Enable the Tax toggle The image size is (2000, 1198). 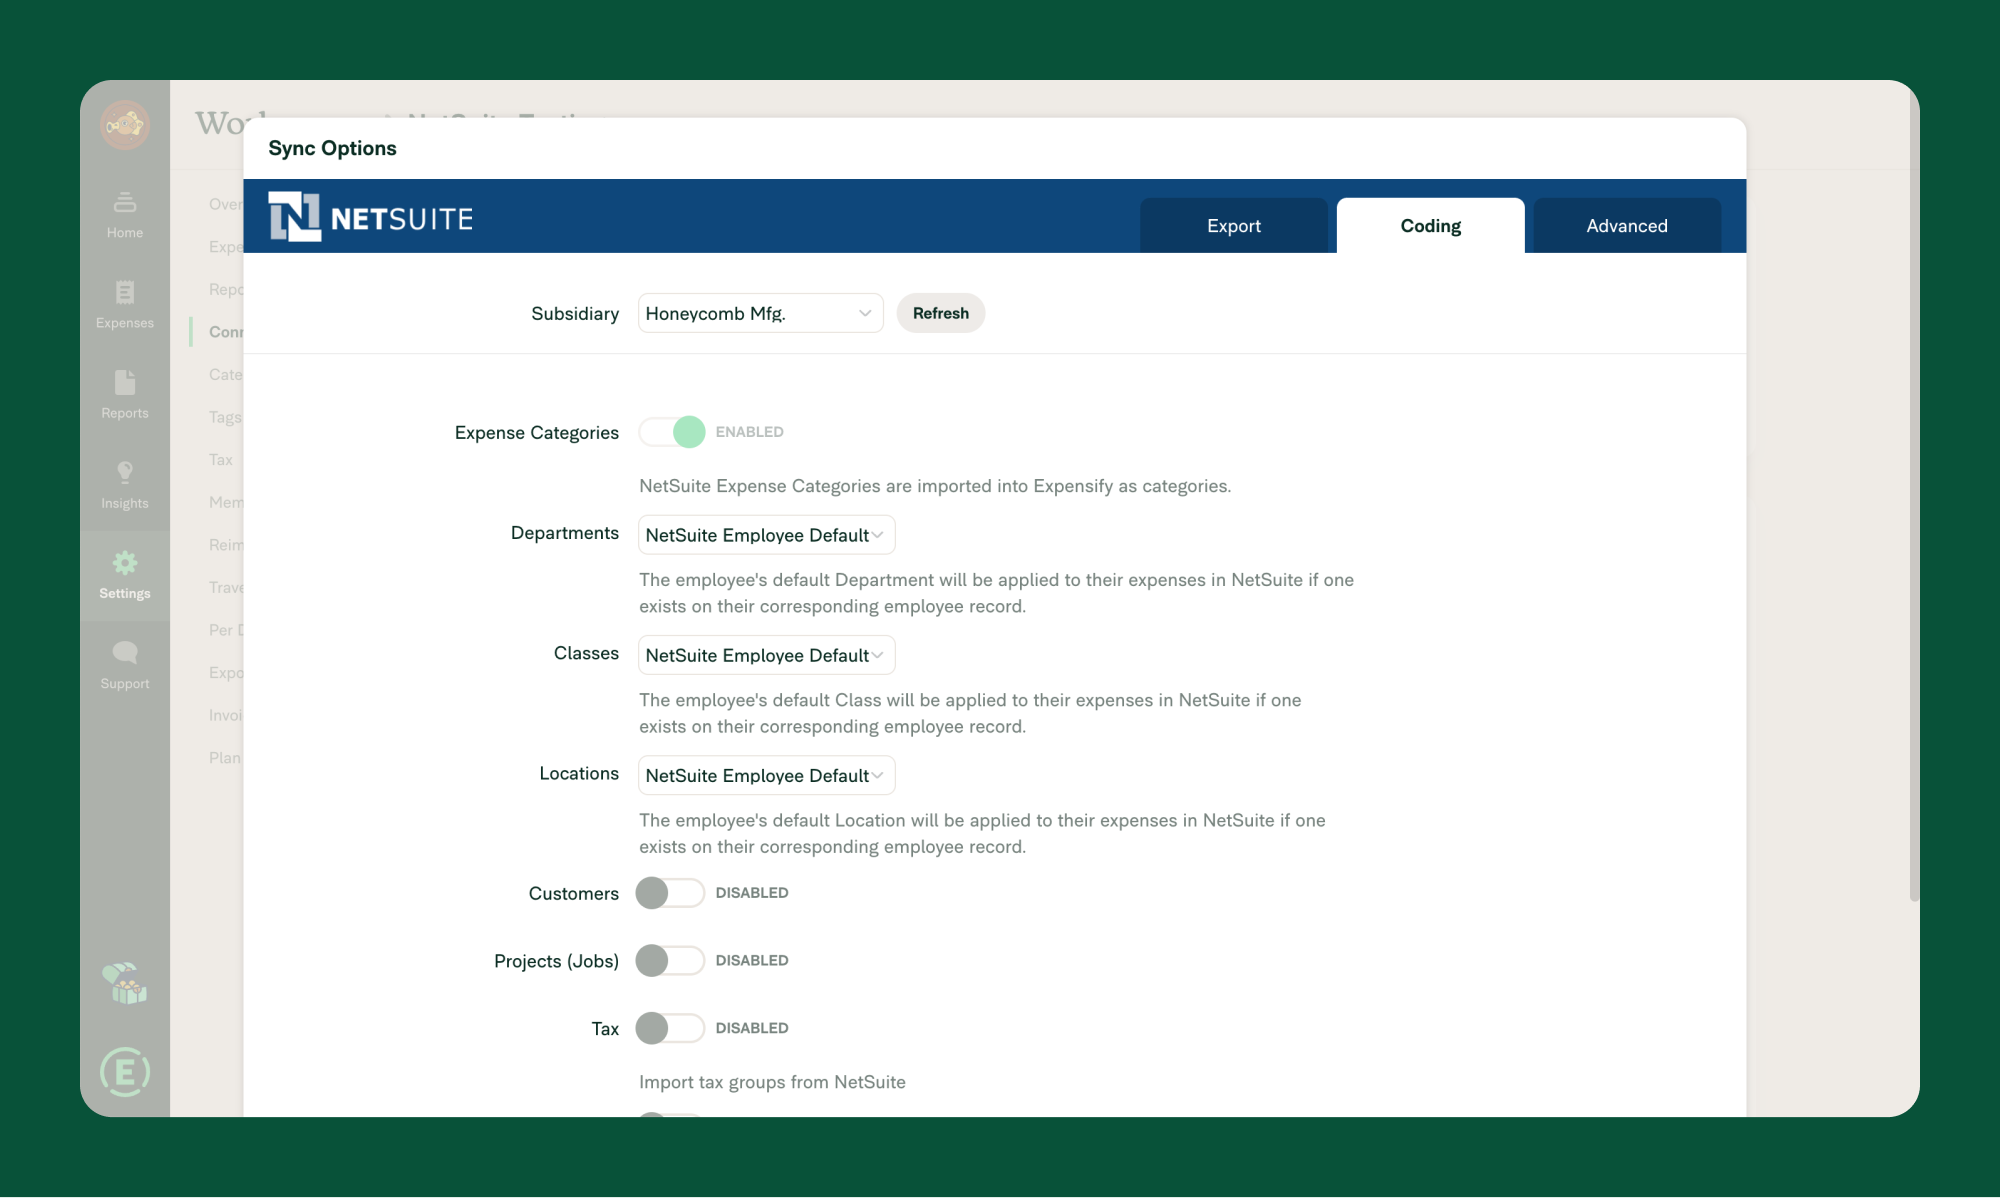coord(670,1028)
